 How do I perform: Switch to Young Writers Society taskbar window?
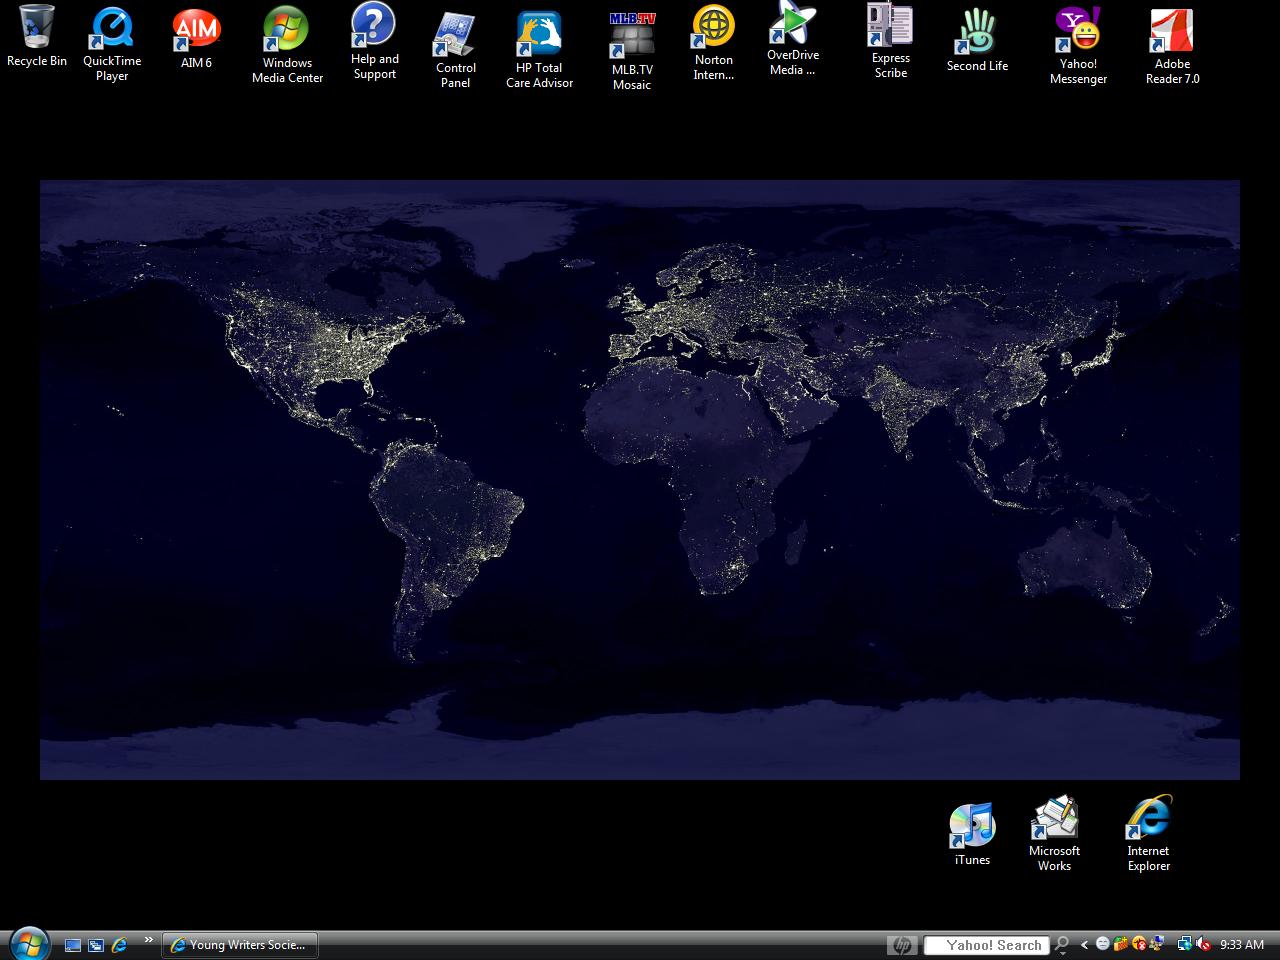click(239, 945)
